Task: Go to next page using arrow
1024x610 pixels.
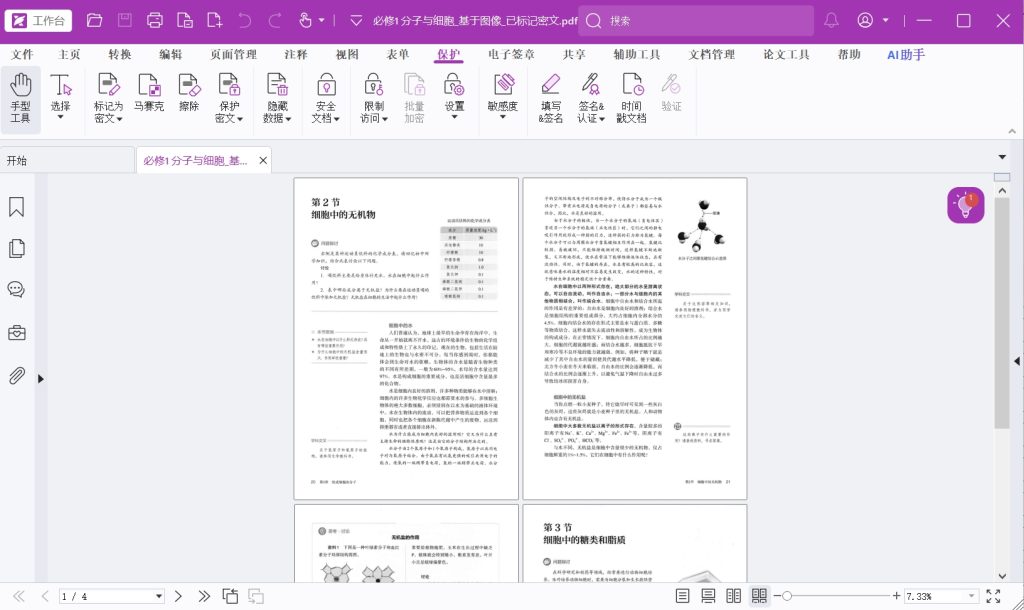Action: point(177,596)
